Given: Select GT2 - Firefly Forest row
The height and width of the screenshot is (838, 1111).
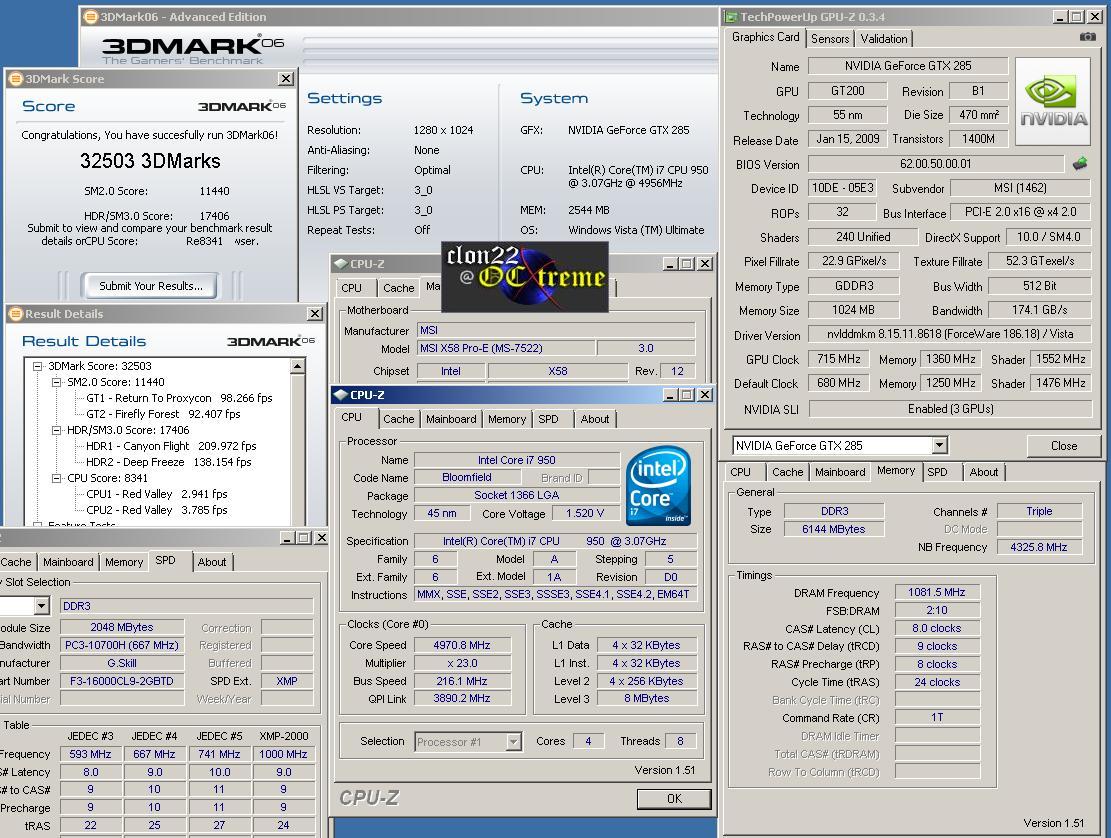Looking at the screenshot, I should 163,414.
